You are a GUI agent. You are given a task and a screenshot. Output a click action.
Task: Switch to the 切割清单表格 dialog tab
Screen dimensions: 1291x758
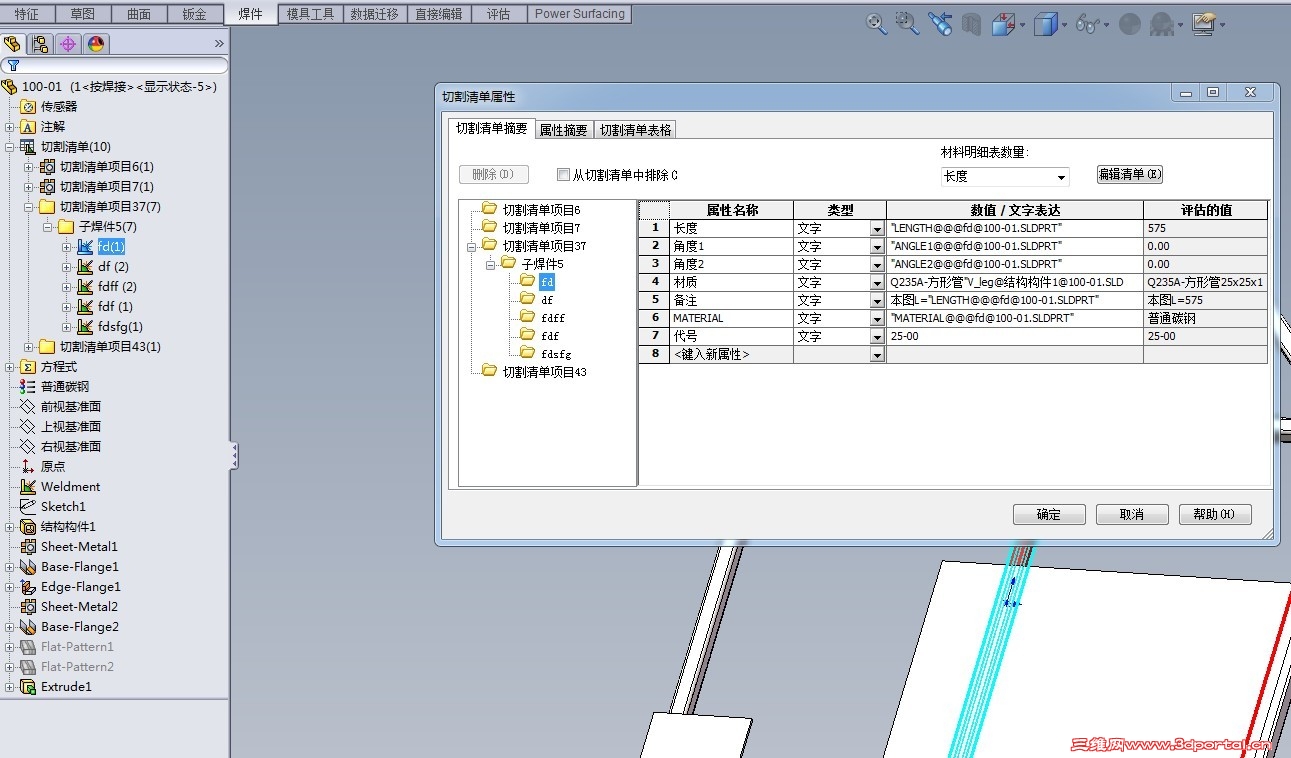click(636, 130)
